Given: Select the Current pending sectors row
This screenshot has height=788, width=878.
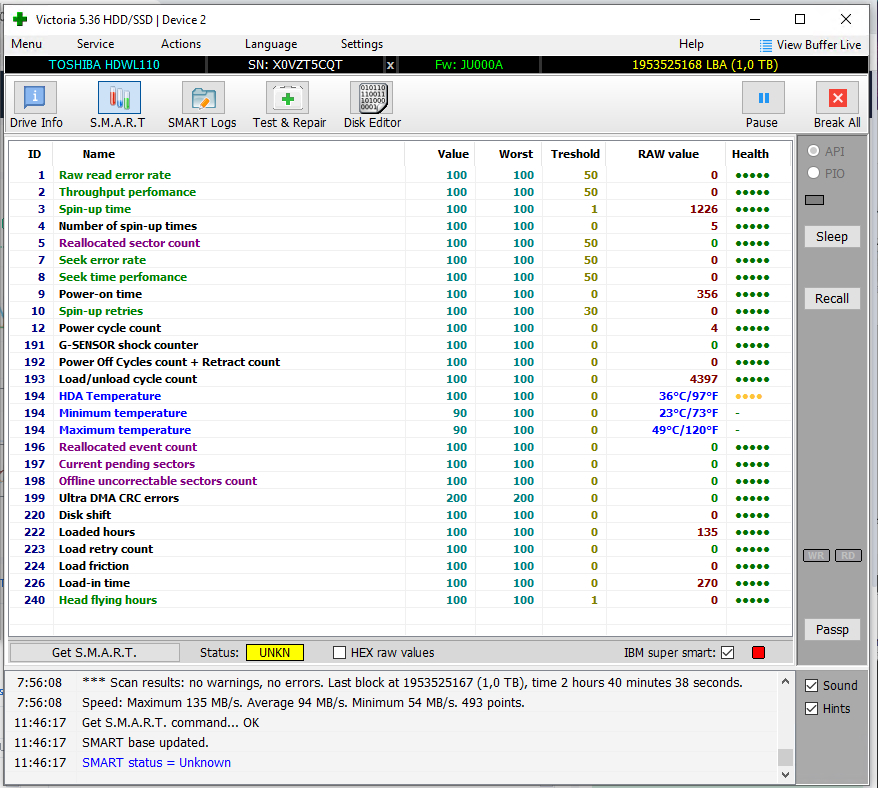Looking at the screenshot, I should click(400, 464).
